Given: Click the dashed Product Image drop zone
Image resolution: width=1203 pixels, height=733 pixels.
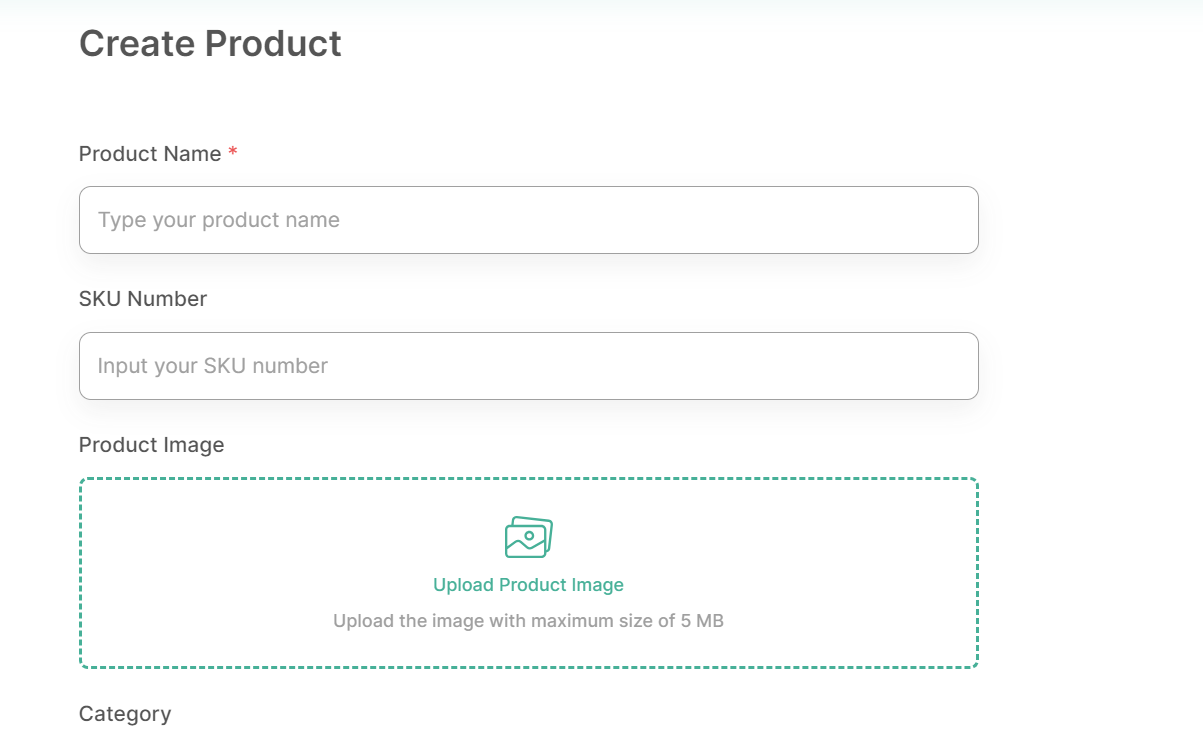Looking at the screenshot, I should point(528,573).
